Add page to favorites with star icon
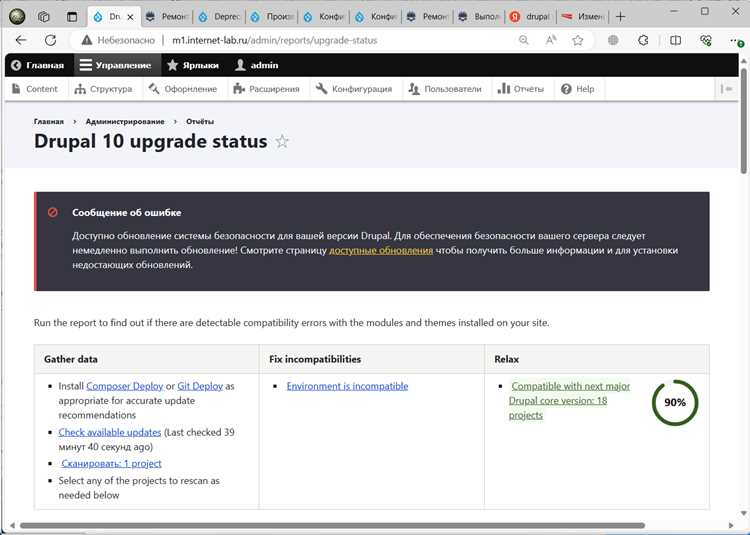This screenshot has height=535, width=750. 578,40
